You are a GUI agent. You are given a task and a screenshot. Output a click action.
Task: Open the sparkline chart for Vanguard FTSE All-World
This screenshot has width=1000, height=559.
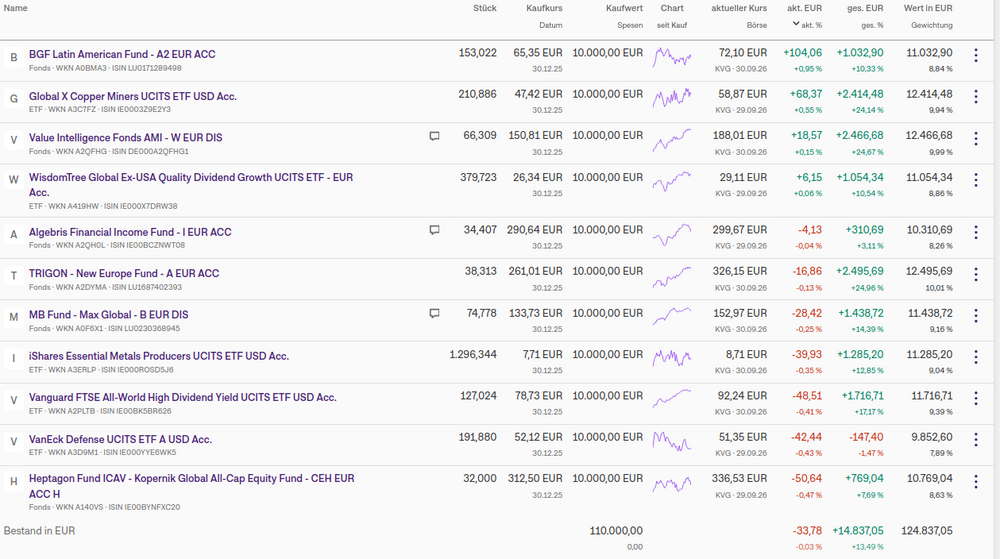(672, 398)
